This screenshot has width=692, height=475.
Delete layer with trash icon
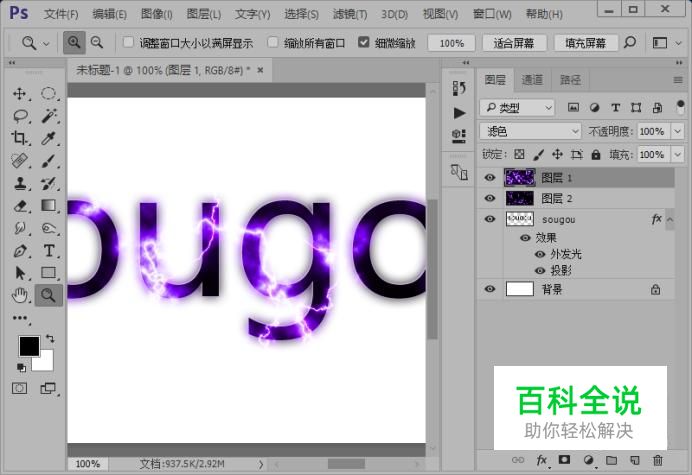click(x=658, y=460)
